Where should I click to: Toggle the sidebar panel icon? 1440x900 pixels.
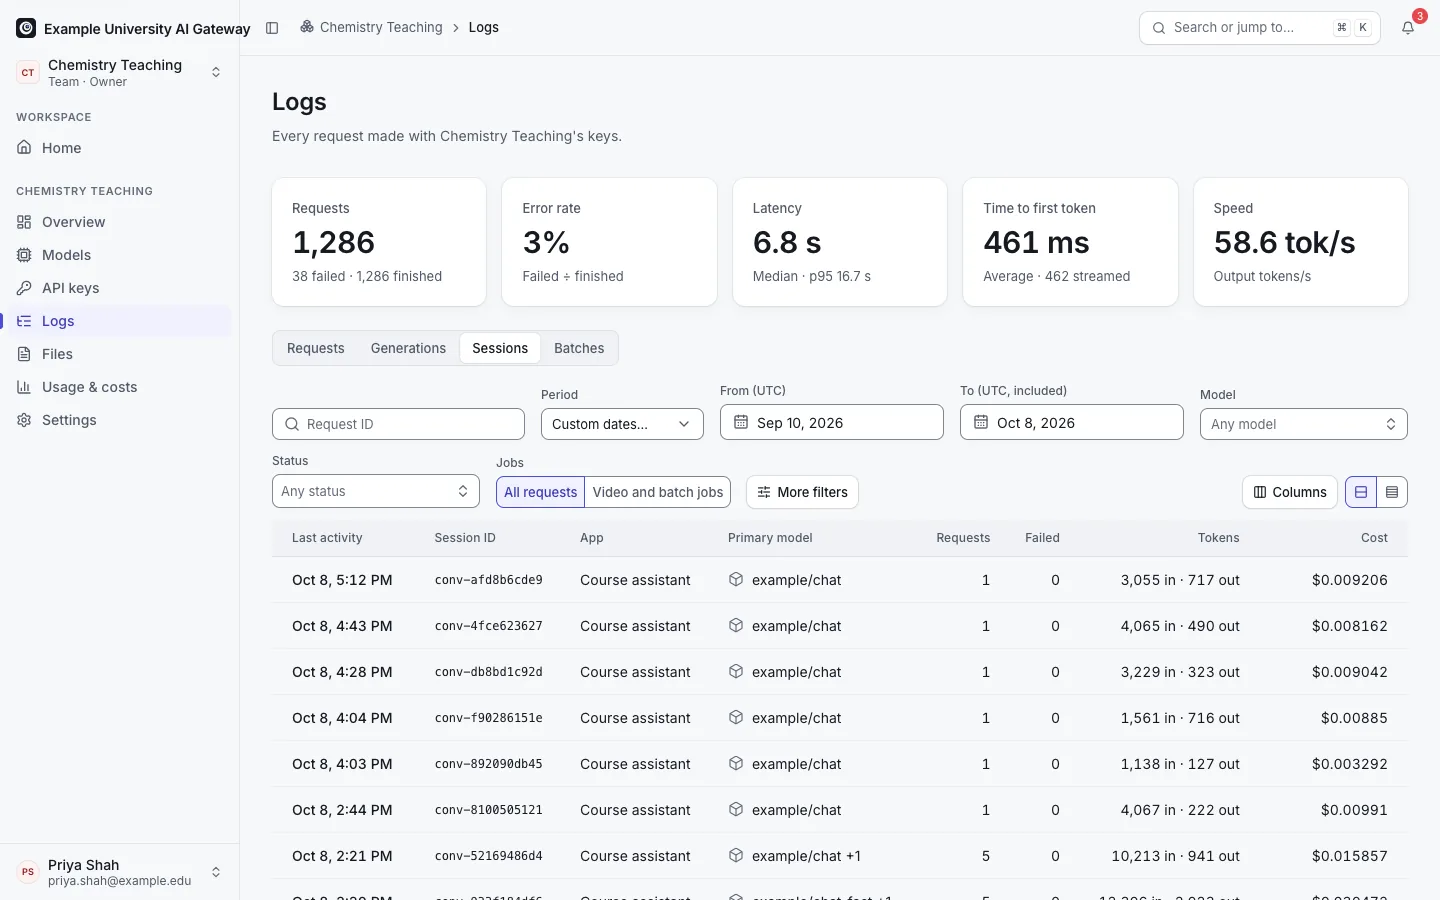(272, 28)
